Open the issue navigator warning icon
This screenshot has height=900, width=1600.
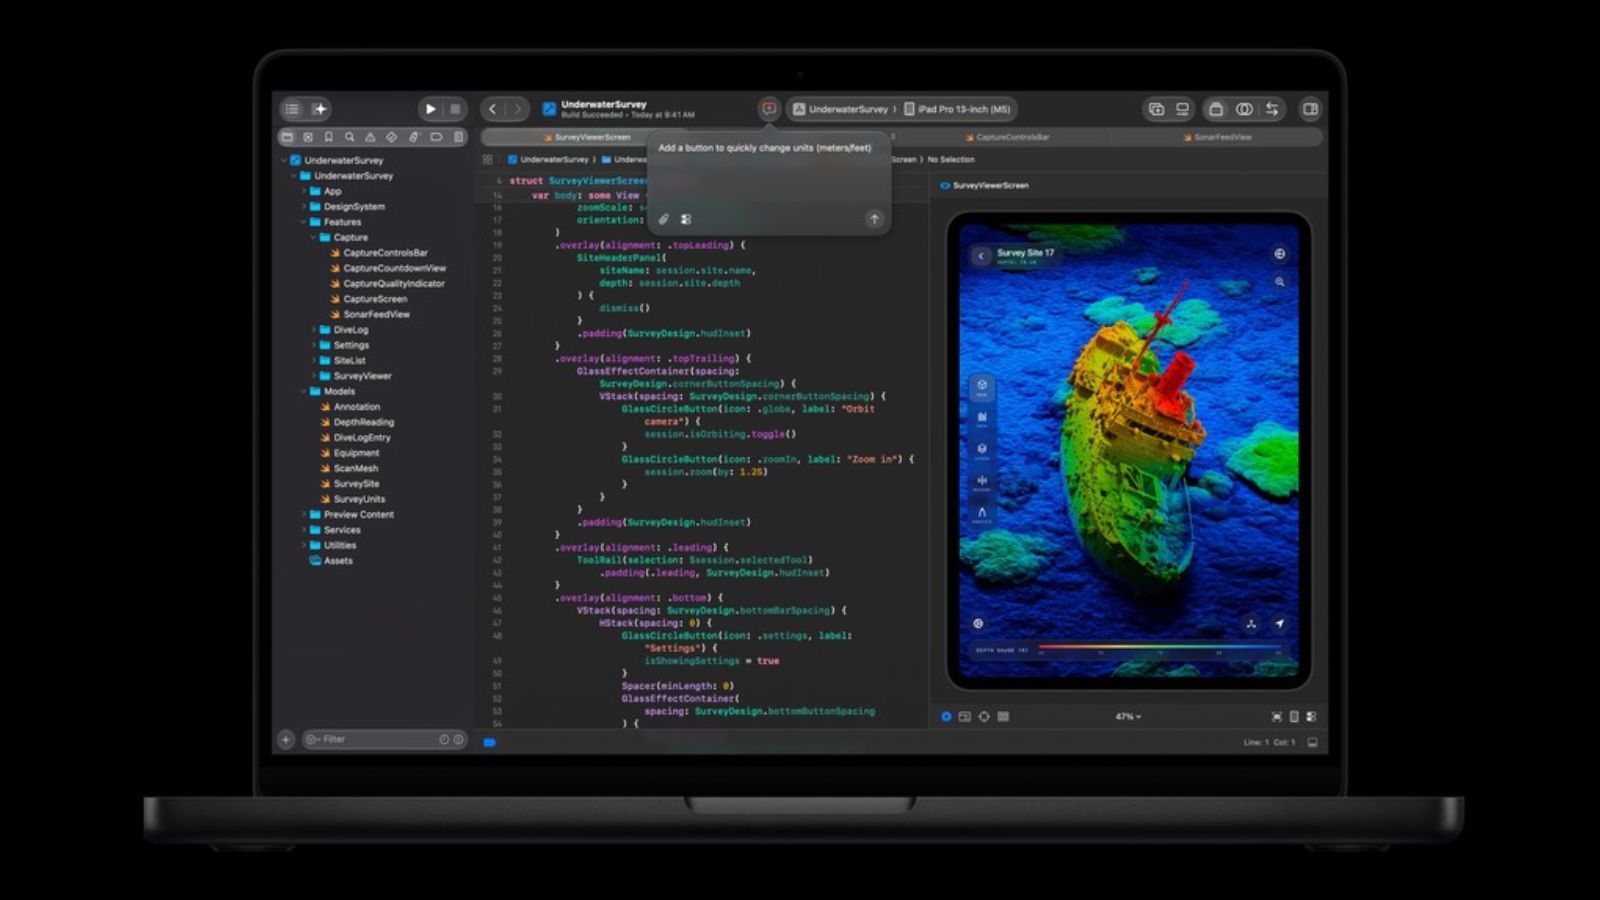pyautogui.click(x=370, y=137)
